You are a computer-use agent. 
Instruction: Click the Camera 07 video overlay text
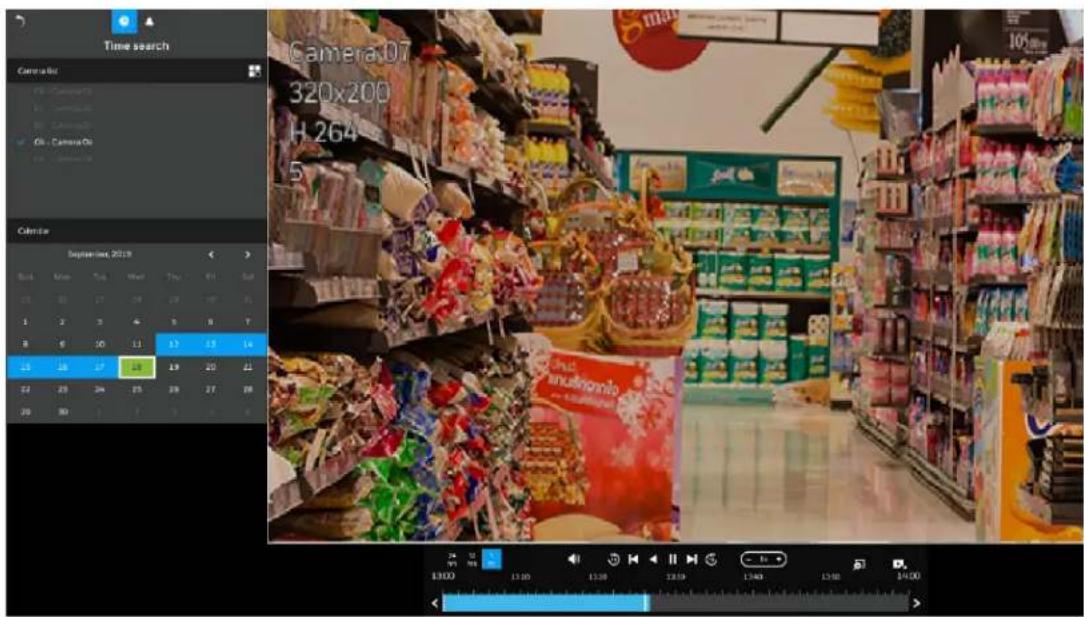349,52
